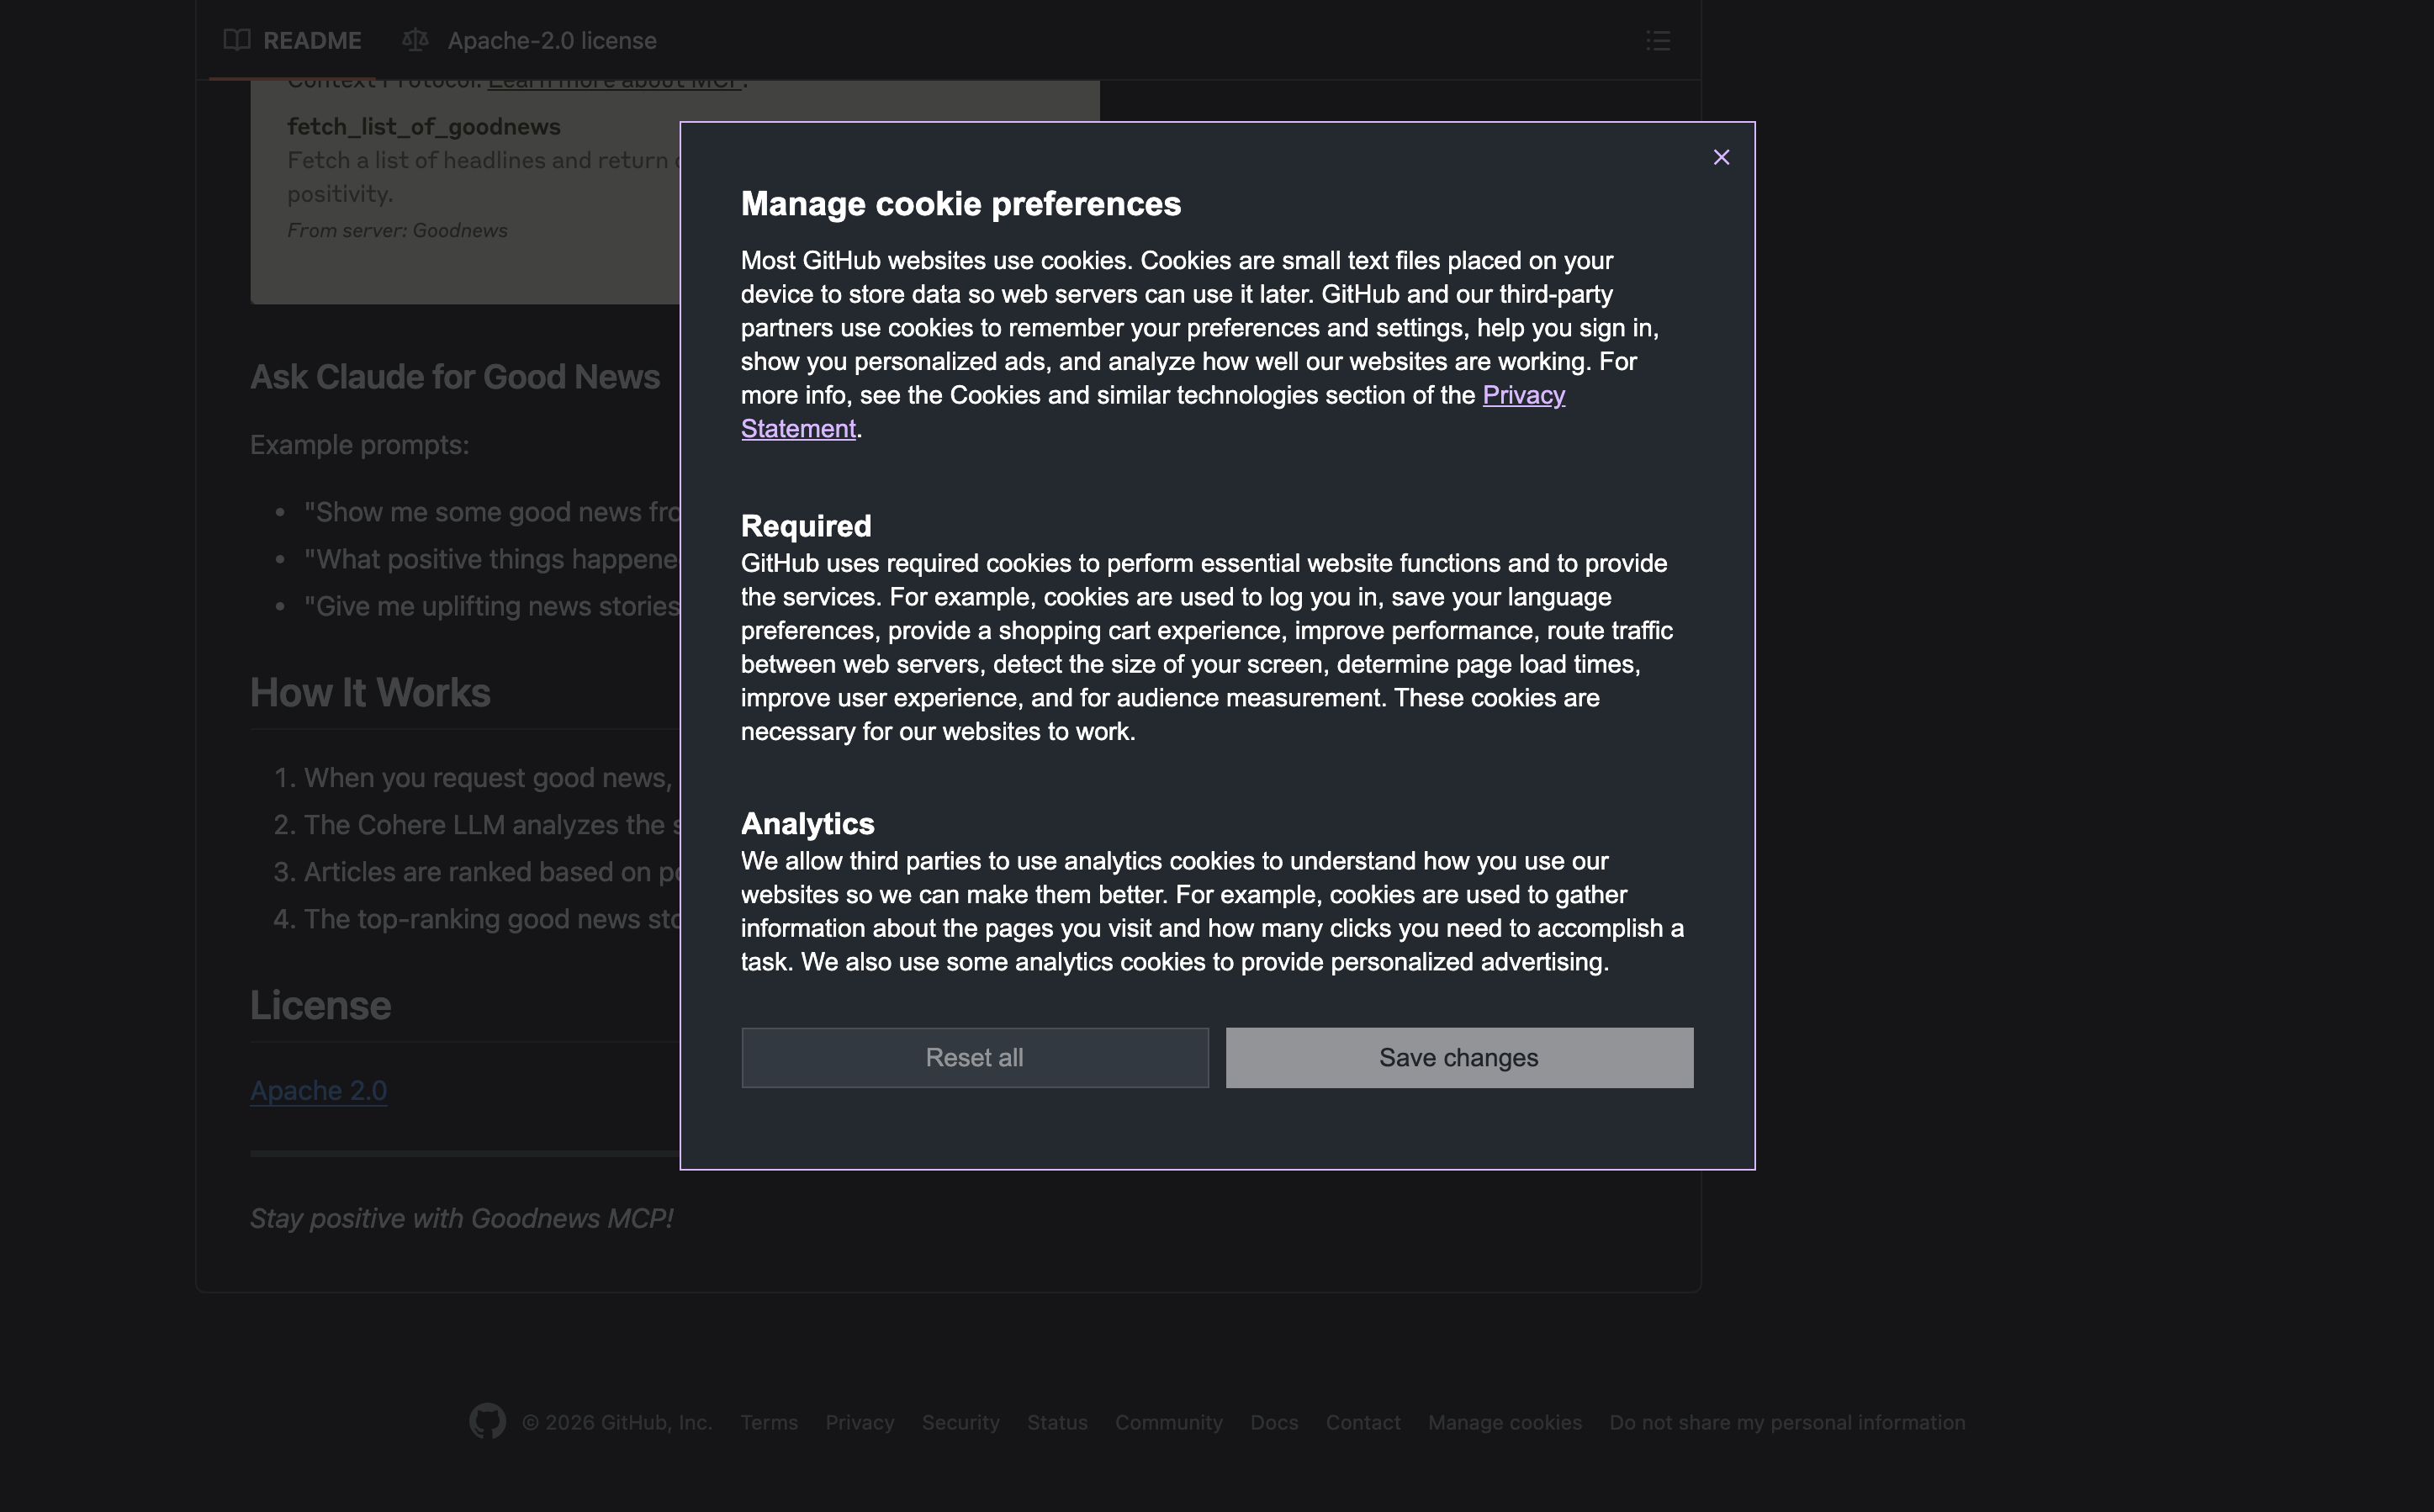Screen dimensions: 2434x1512
Task: Click the GitHub logo in footer
Action: click(x=487, y=1421)
